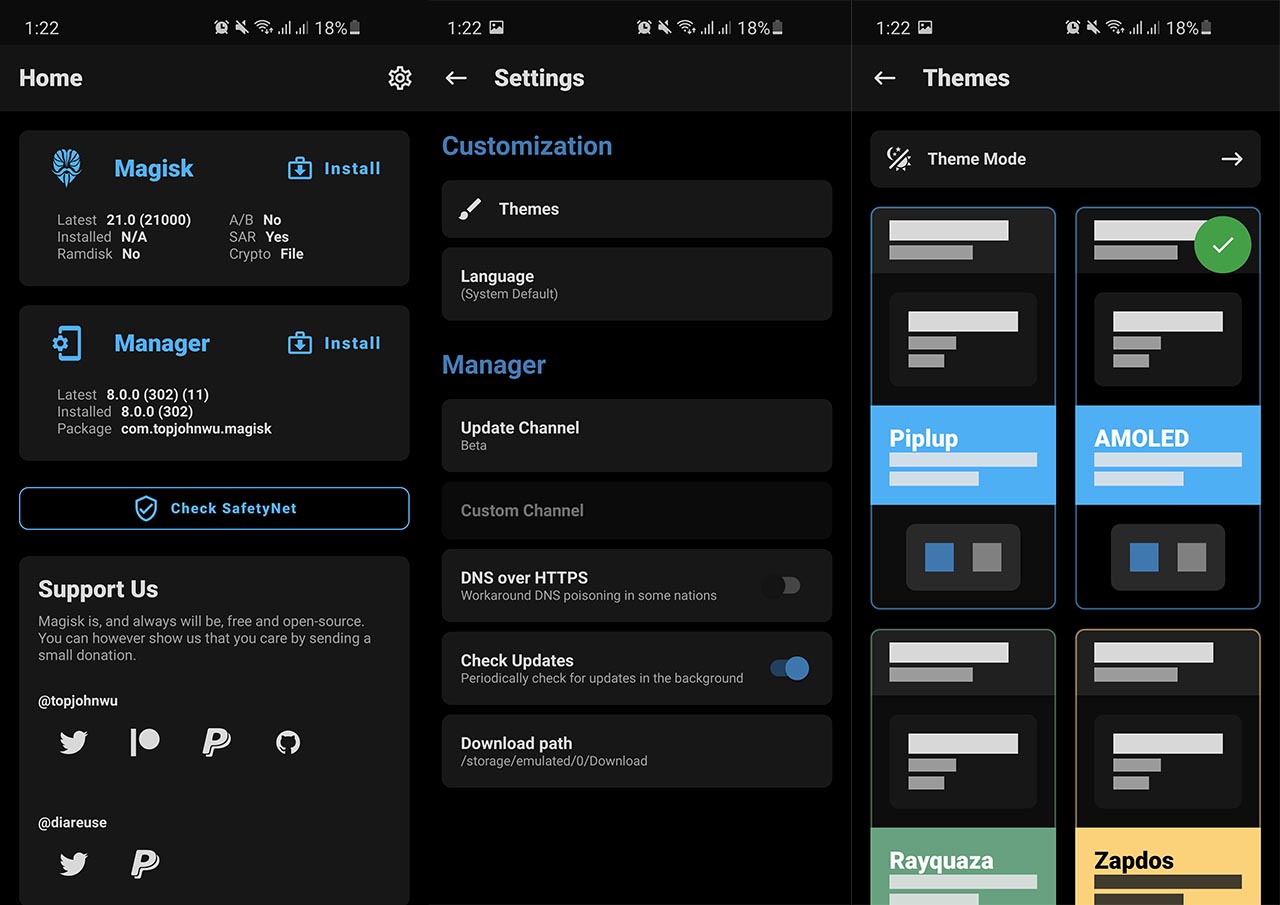Viewport: 1280px width, 905px height.
Task: Click the SAR Yes value
Action: 277,237
